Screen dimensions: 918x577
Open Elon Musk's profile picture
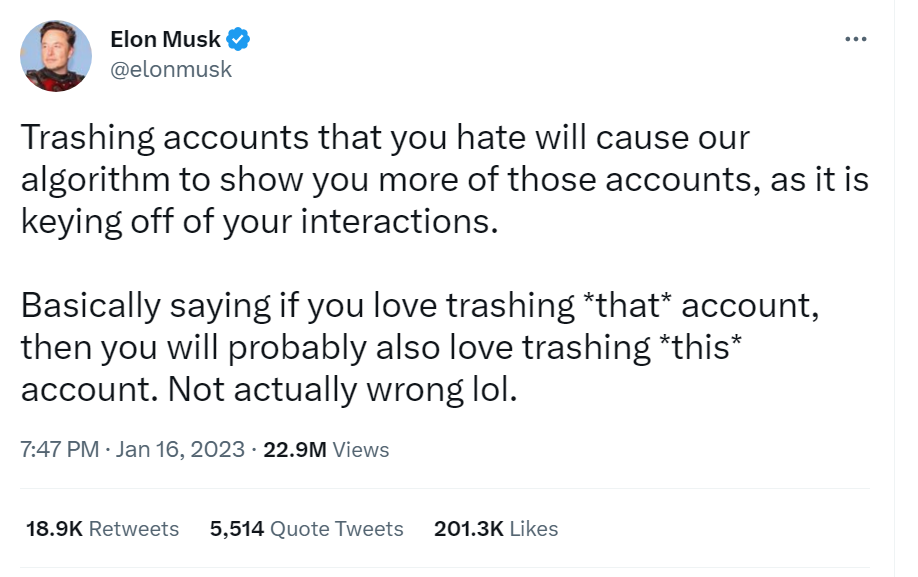tap(55, 56)
